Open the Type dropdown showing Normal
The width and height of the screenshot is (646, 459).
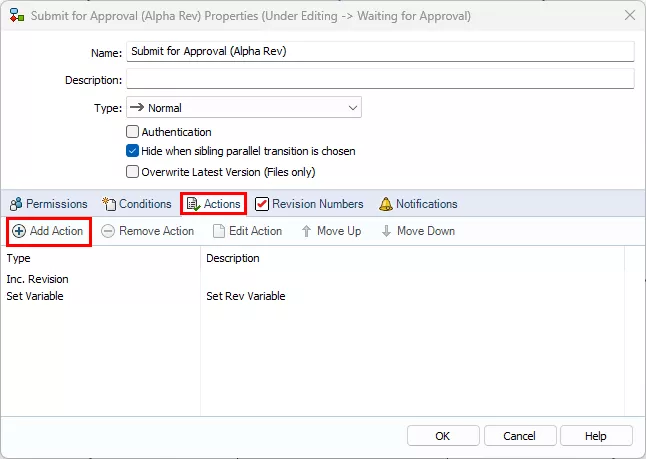pos(243,108)
